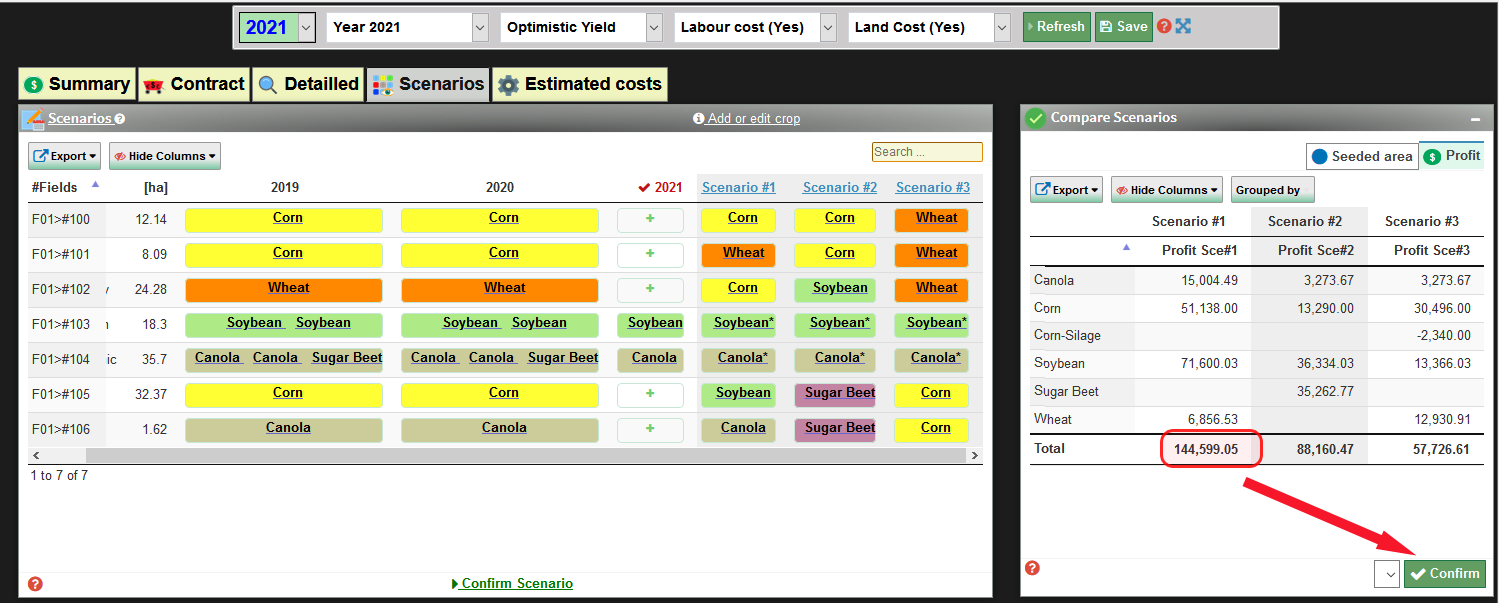
Task: Open the Contract tab with cart icon
Action: pos(193,84)
